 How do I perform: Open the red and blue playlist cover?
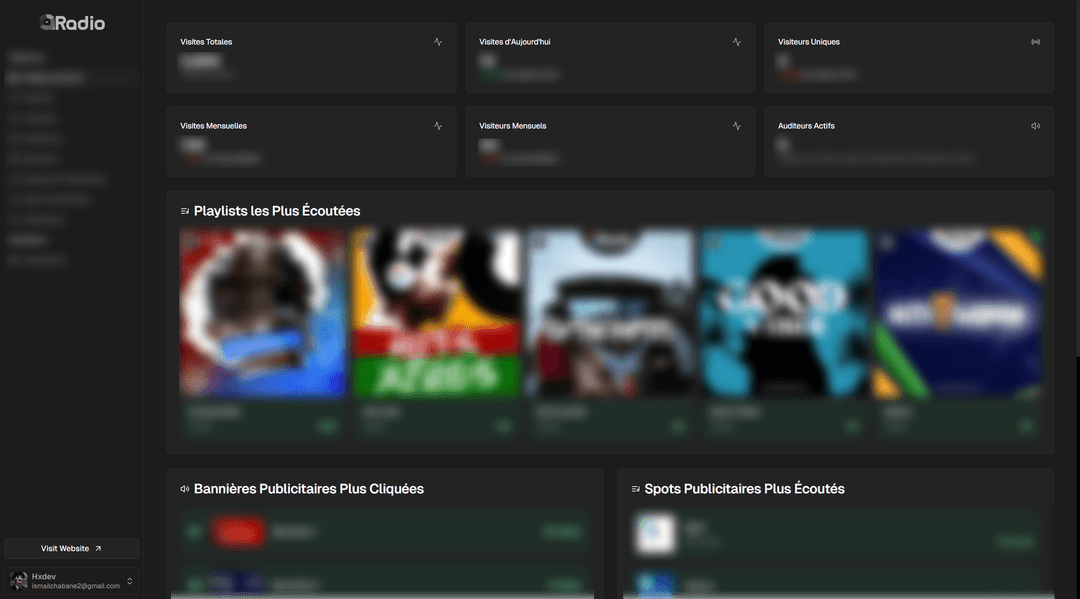coord(263,313)
